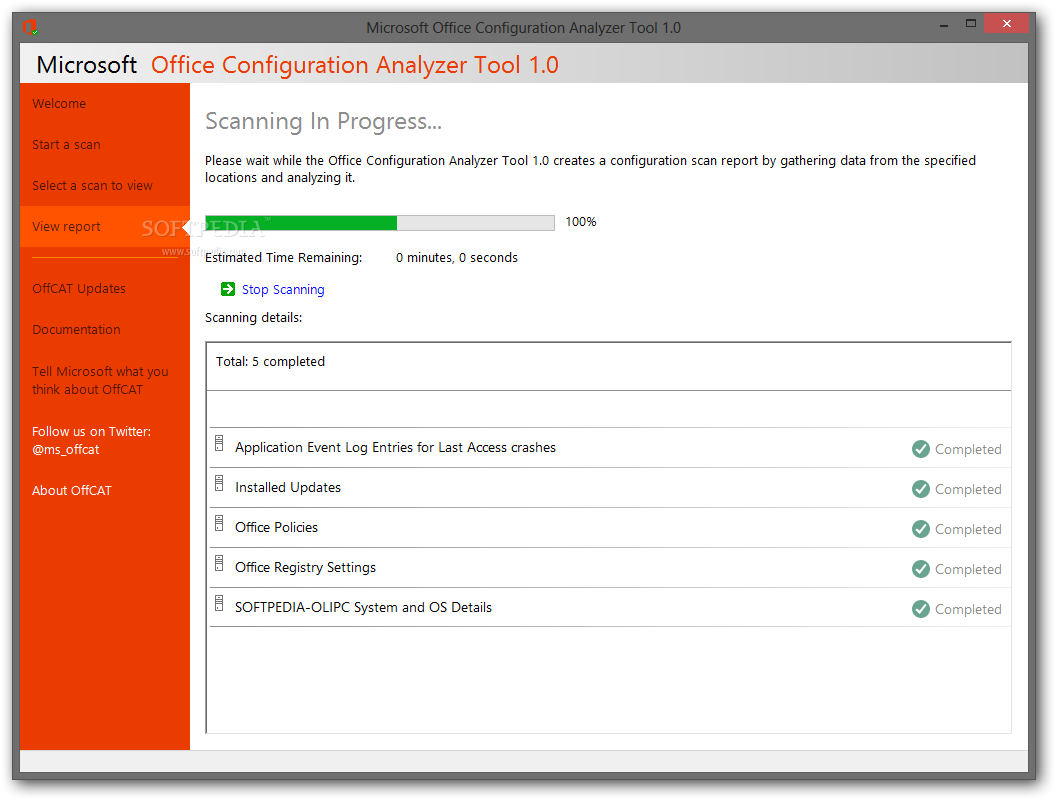Click 'Completed' status text for Installed Updates
Image resolution: width=1056 pixels, height=800 pixels.
968,490
